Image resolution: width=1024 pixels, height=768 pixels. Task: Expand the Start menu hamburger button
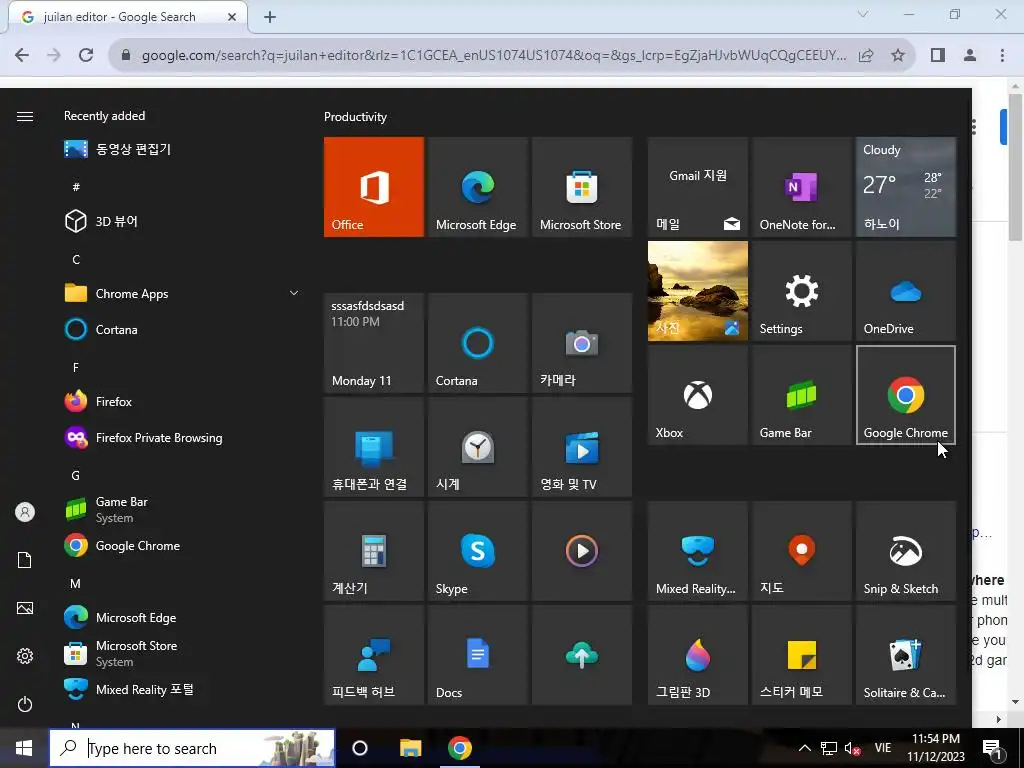pyautogui.click(x=25, y=116)
